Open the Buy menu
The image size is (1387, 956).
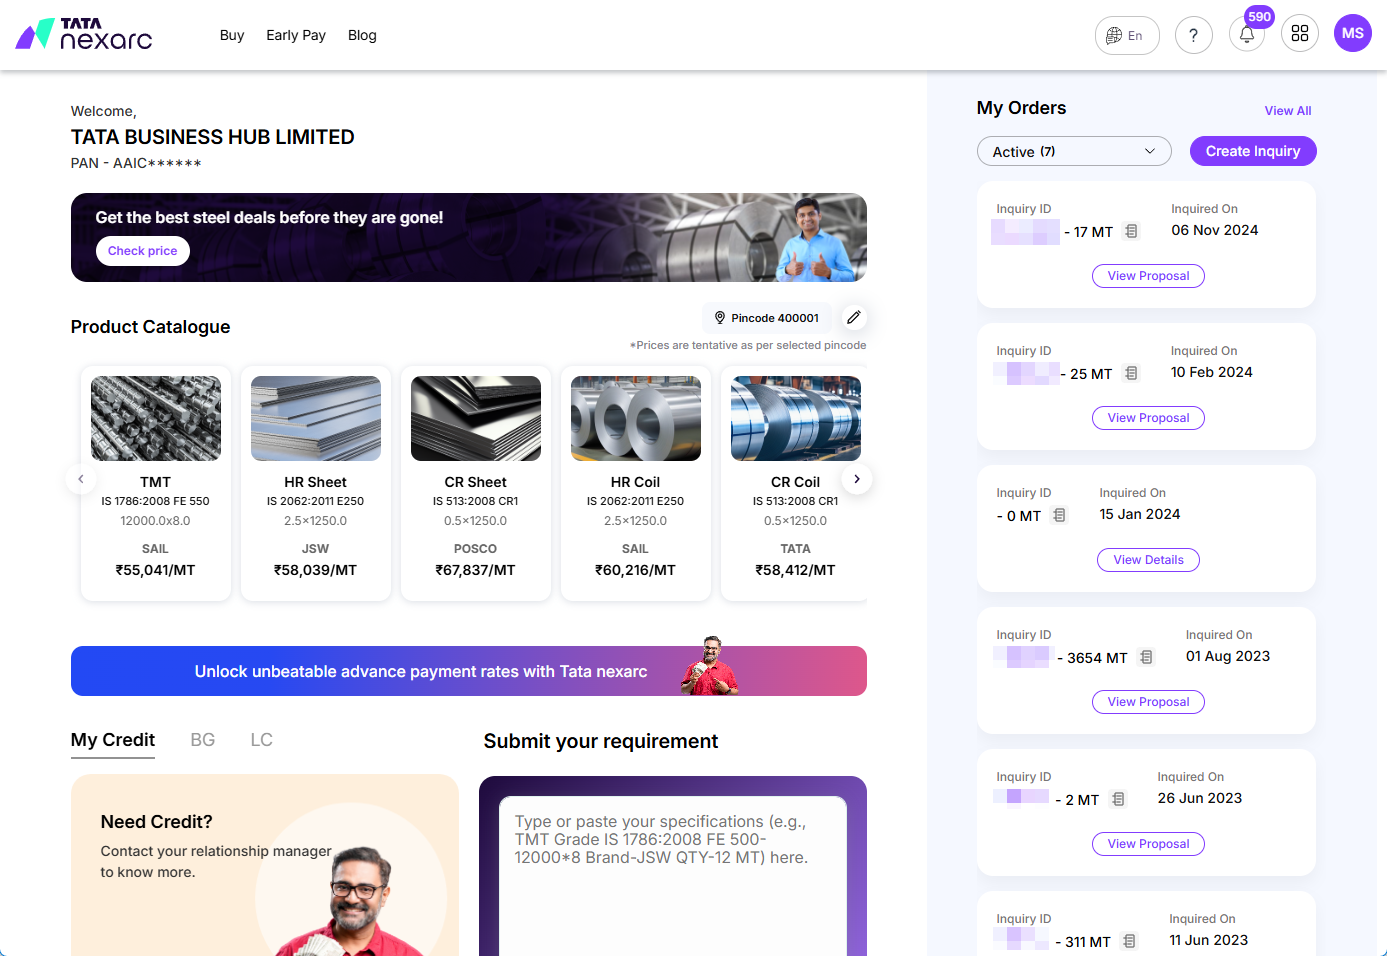pos(232,35)
